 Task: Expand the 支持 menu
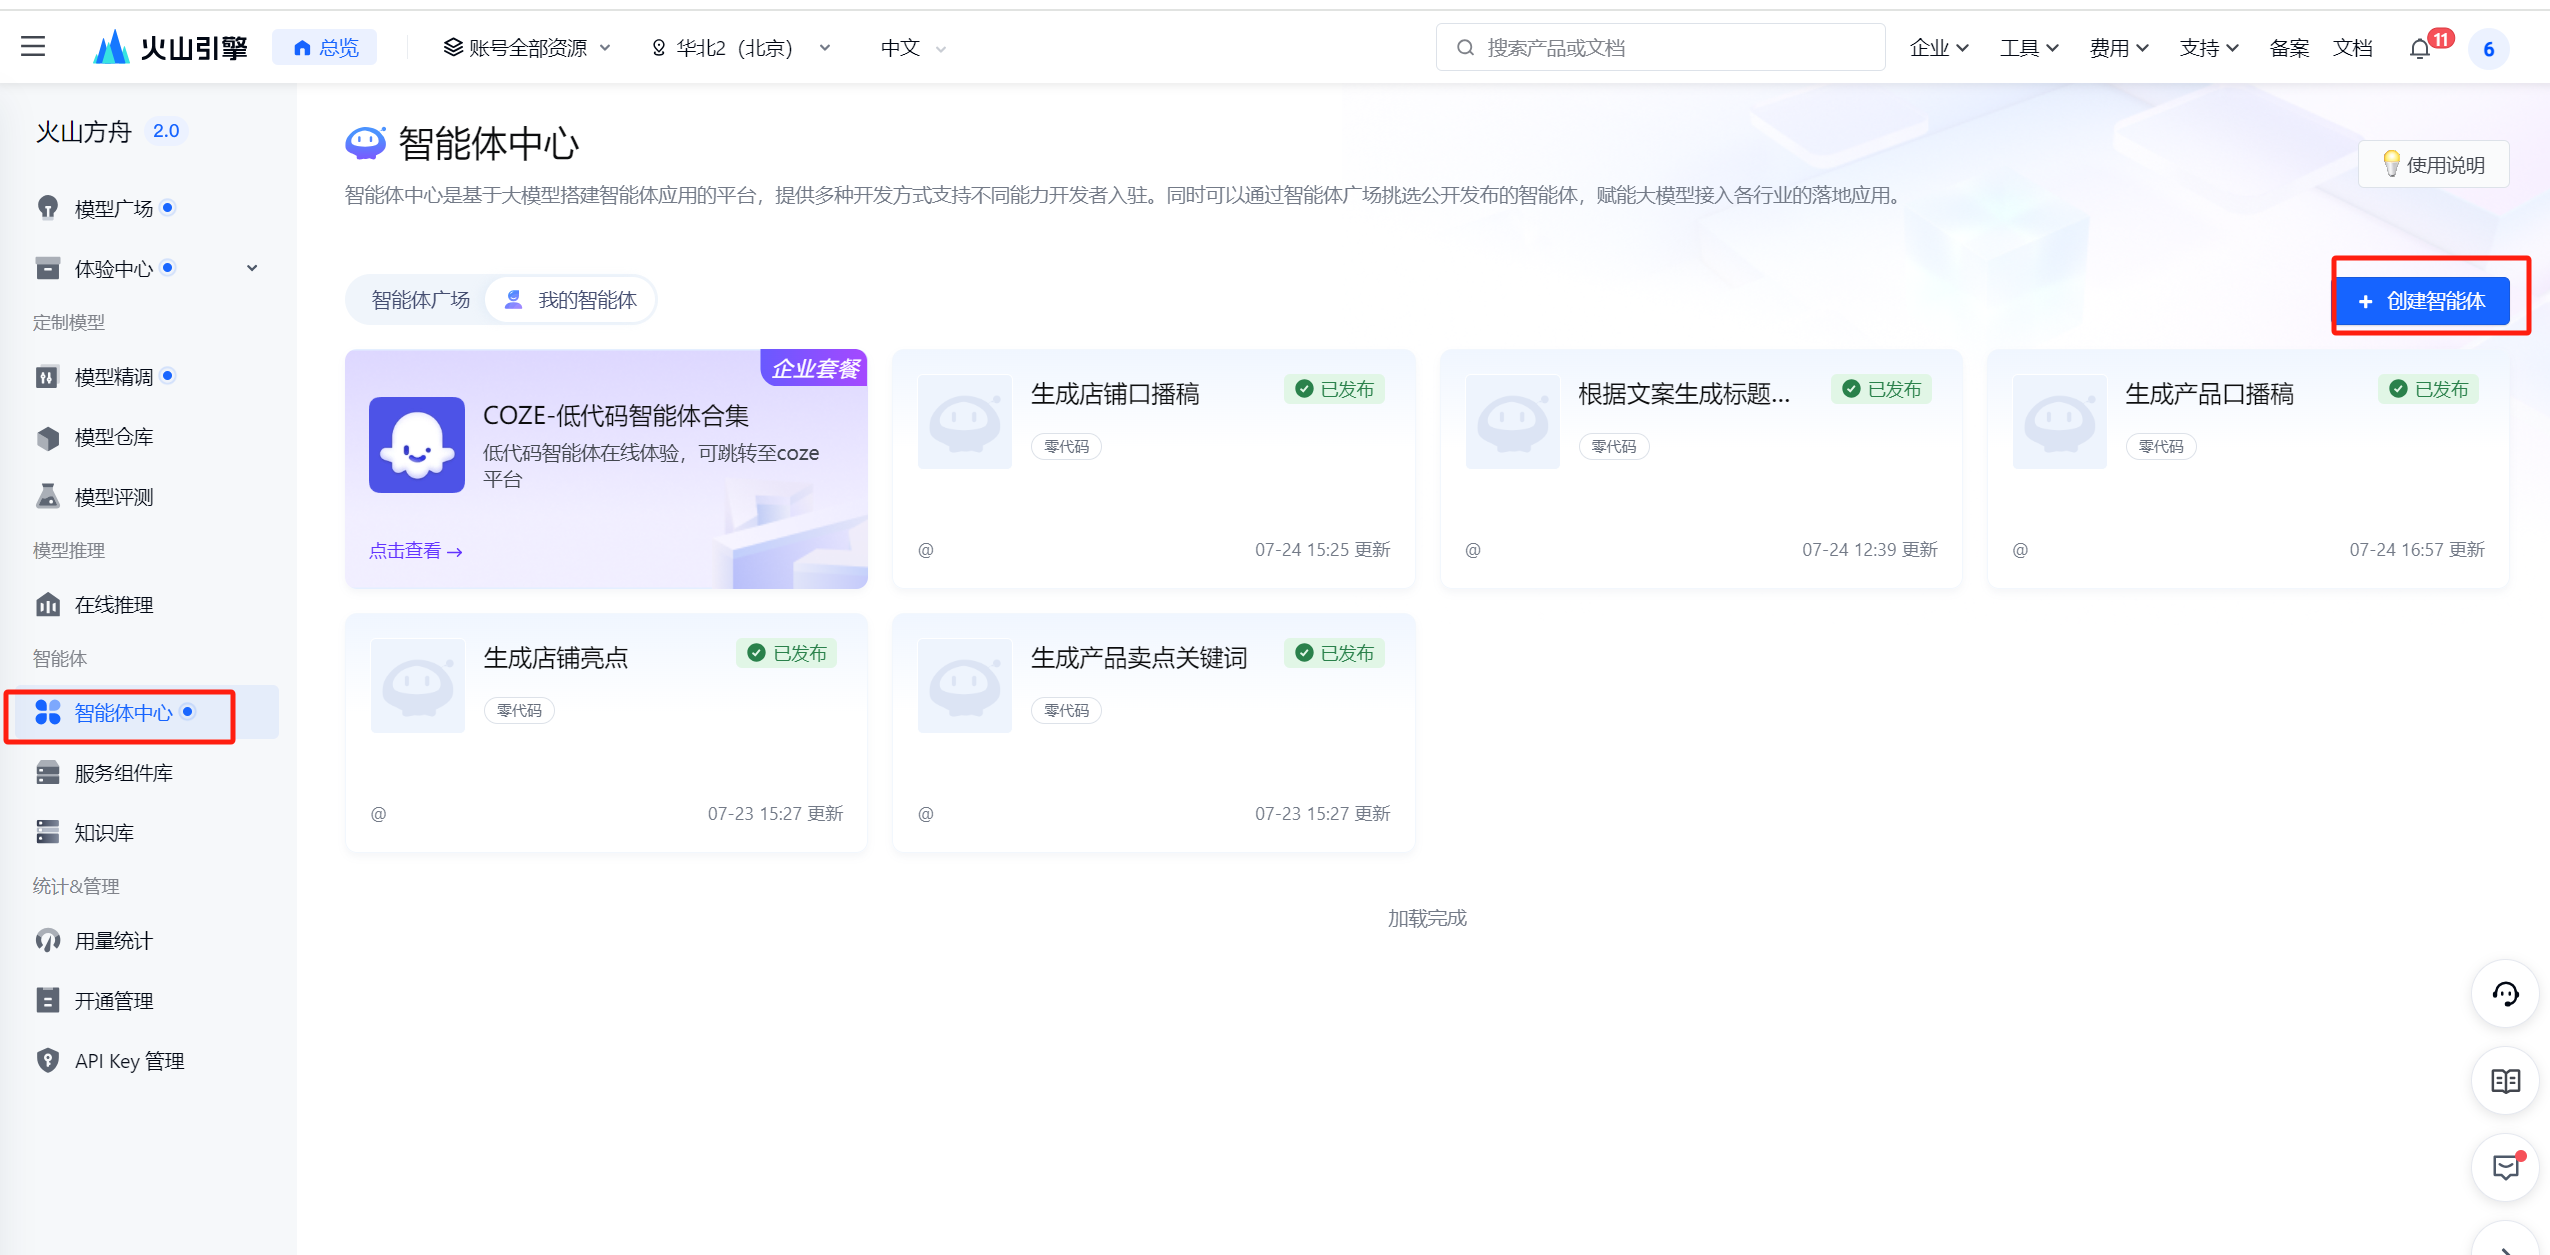(x=2208, y=47)
